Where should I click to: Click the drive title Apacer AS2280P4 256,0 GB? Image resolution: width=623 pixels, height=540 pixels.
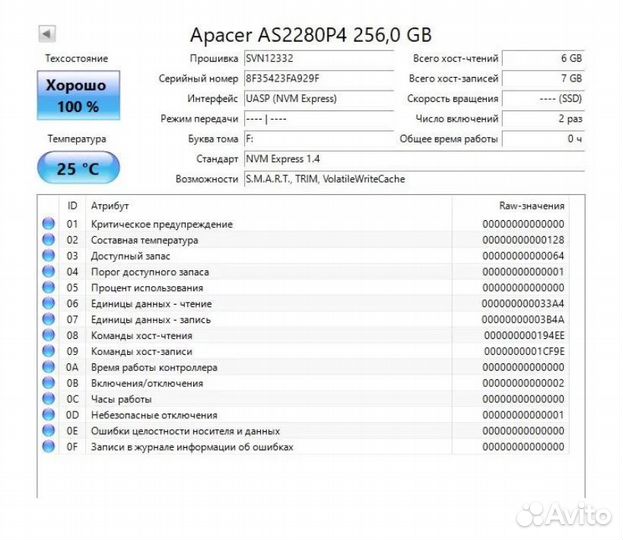coord(311,35)
